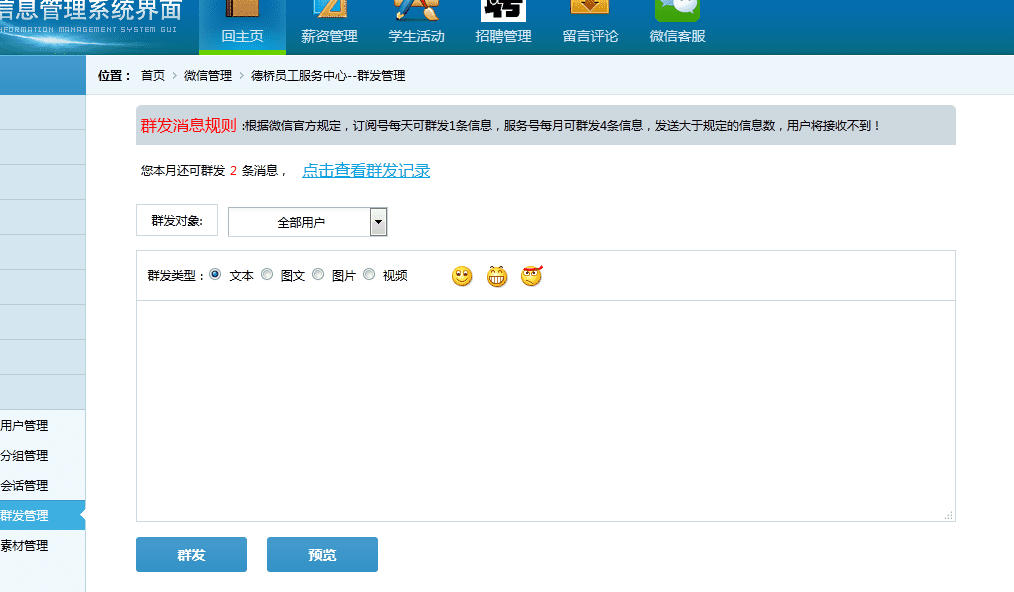Select the 文本 message type radio

214,274
